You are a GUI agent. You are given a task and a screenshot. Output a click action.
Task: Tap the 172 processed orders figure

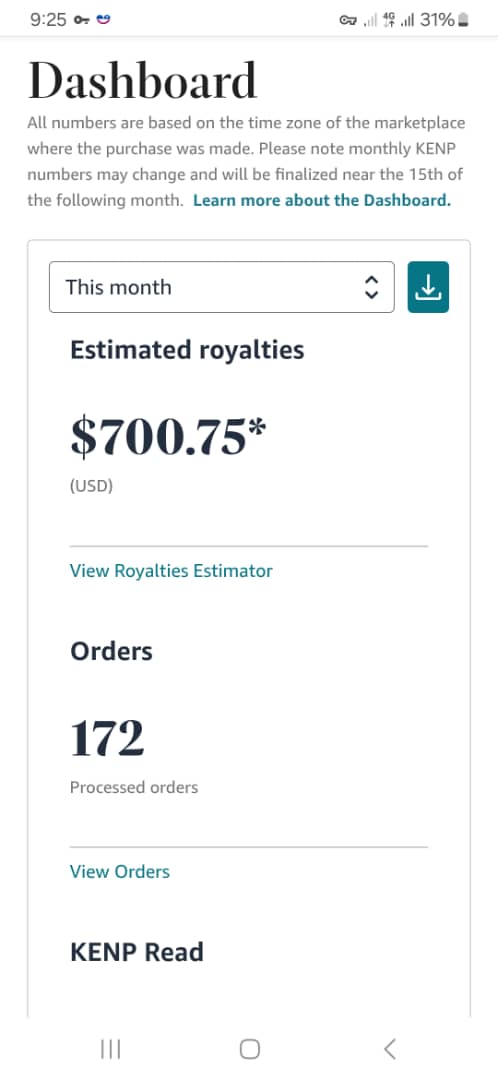[x=107, y=738]
